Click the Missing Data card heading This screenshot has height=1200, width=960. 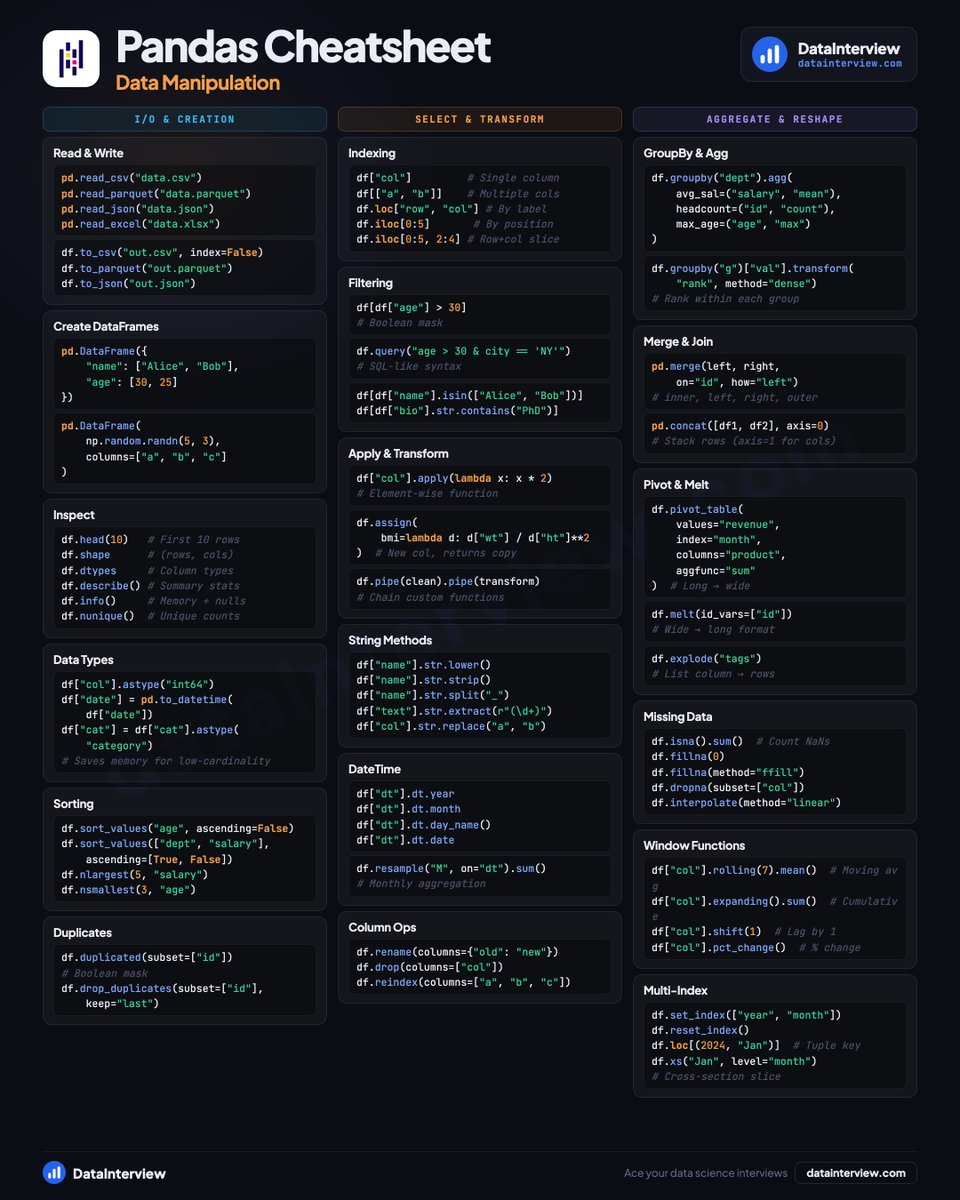pos(678,716)
